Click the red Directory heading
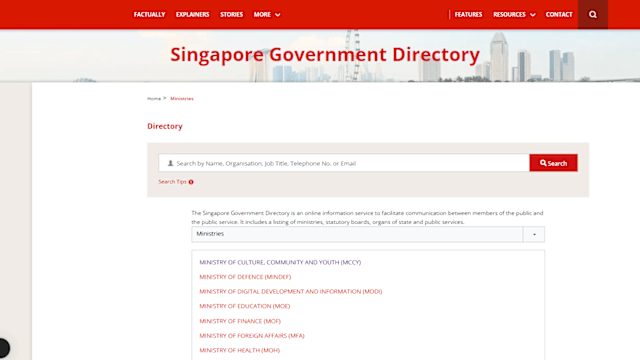The width and height of the screenshot is (640, 360). coord(165,126)
